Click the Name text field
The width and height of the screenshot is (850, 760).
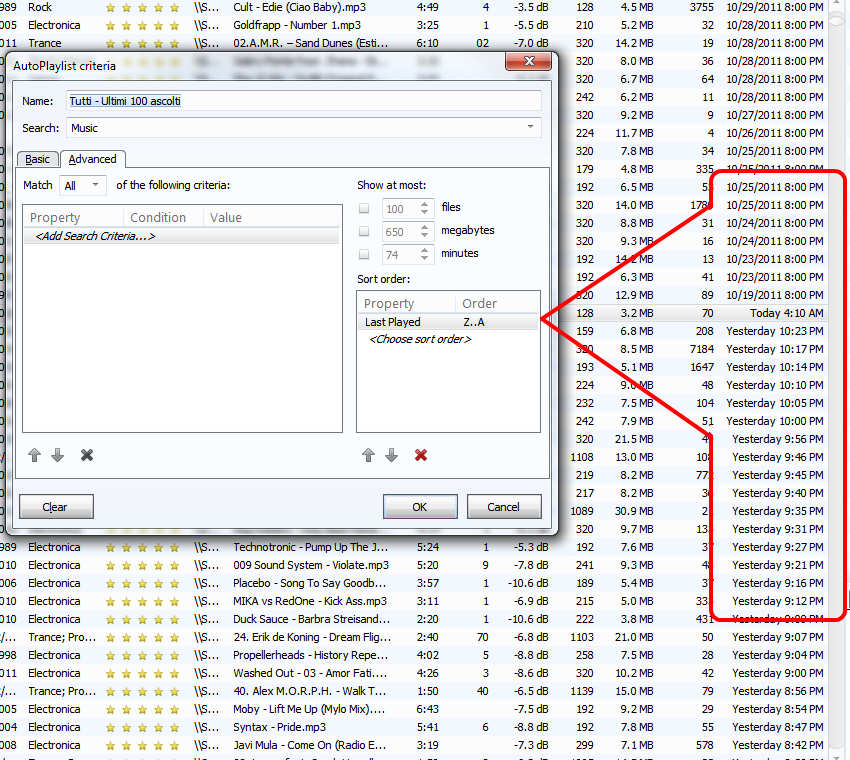304,101
